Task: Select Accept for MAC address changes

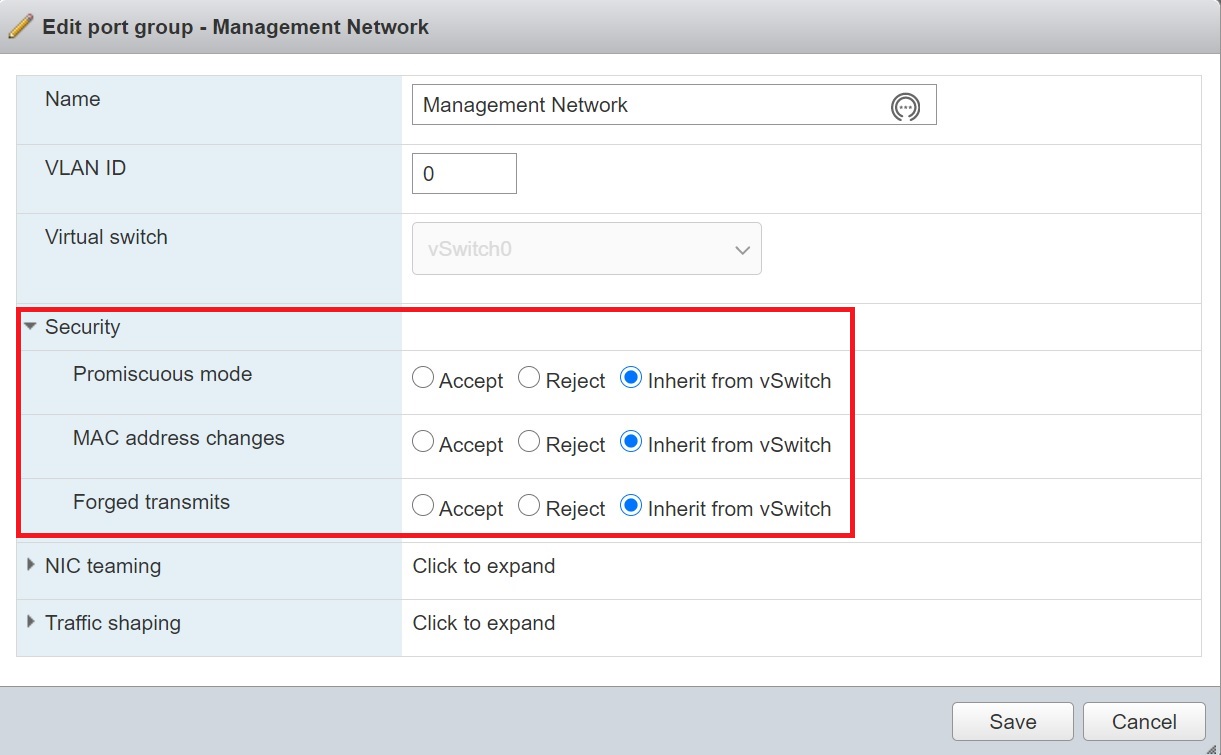Action: [423, 442]
